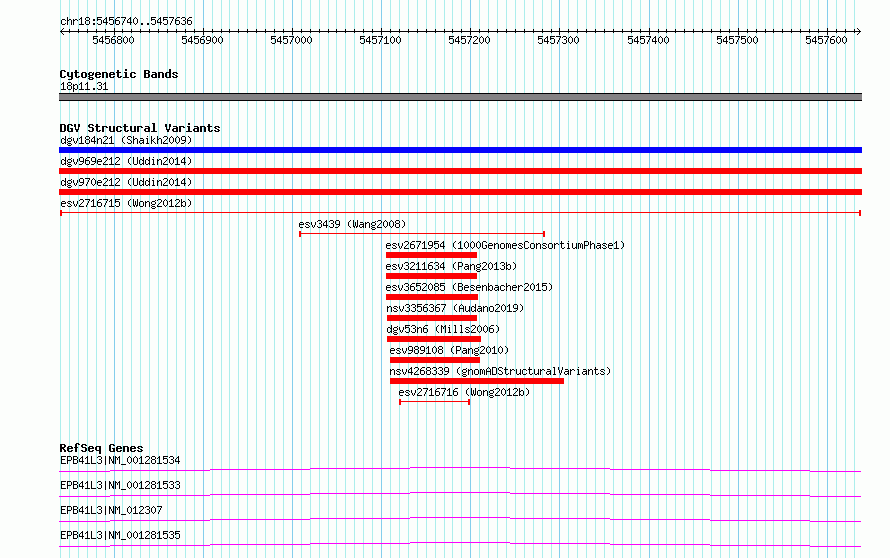Screen dimensions: 890x558
Task: Click the blue dgv184n21 variant bar
Action: click(460, 150)
